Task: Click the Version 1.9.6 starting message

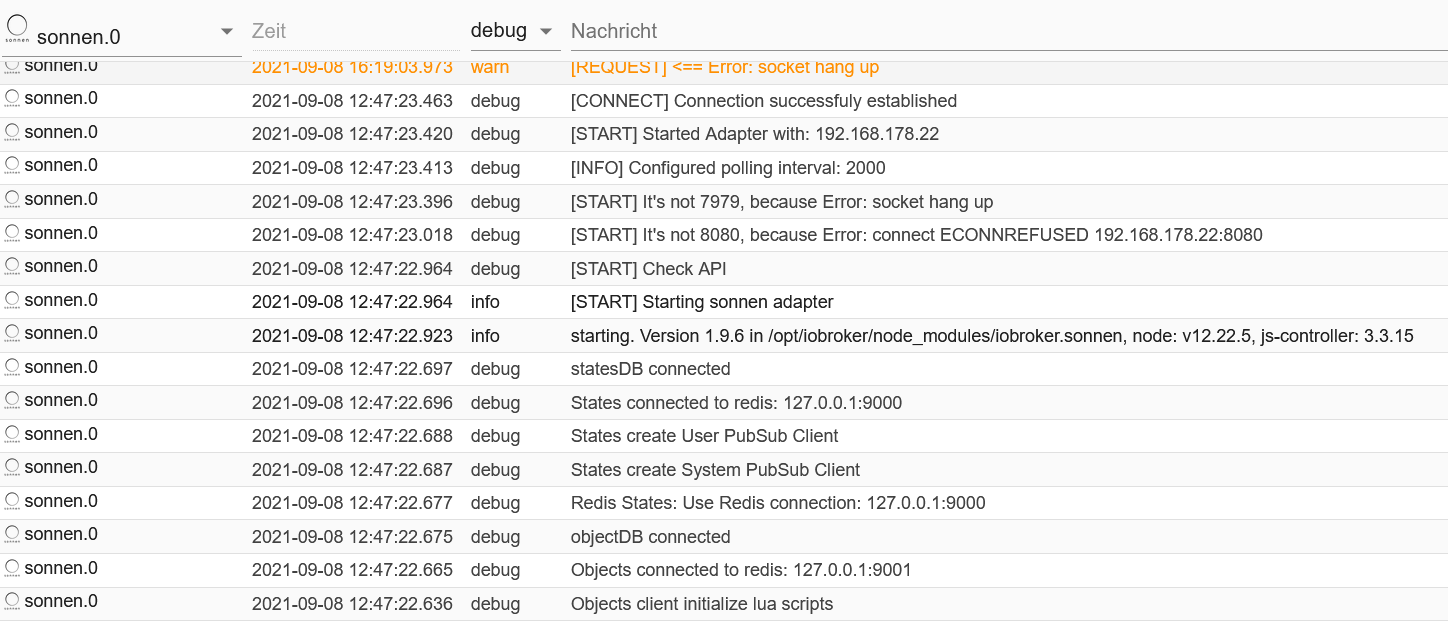Action: 991,336
